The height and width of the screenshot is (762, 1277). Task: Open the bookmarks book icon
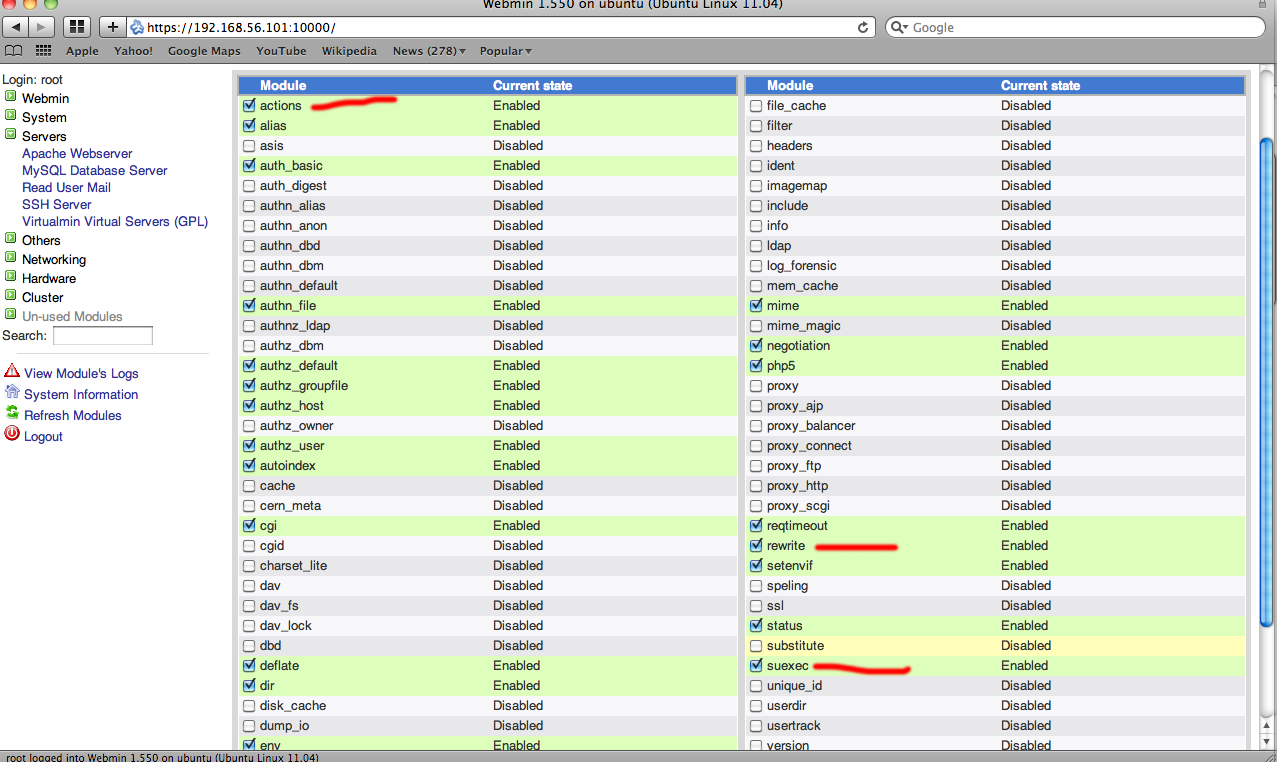(13, 51)
